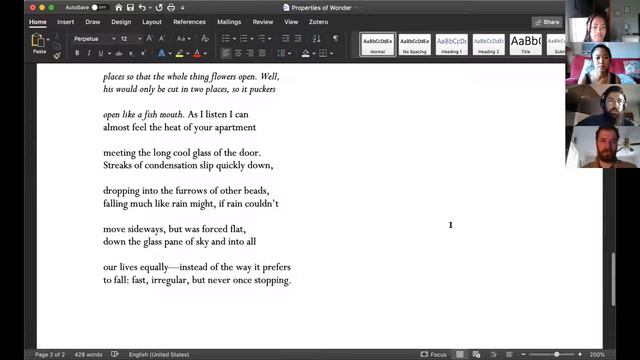Click zoom in plus button
The image size is (640, 360).
tap(580, 354)
